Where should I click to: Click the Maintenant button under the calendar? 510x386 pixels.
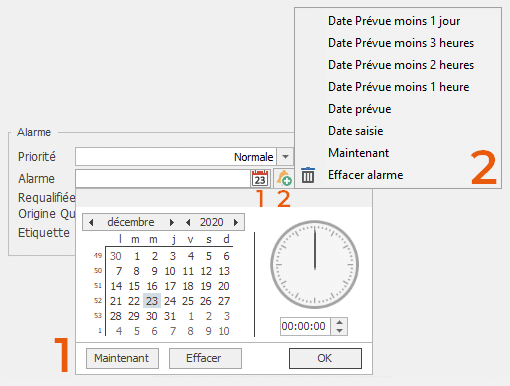point(122,358)
